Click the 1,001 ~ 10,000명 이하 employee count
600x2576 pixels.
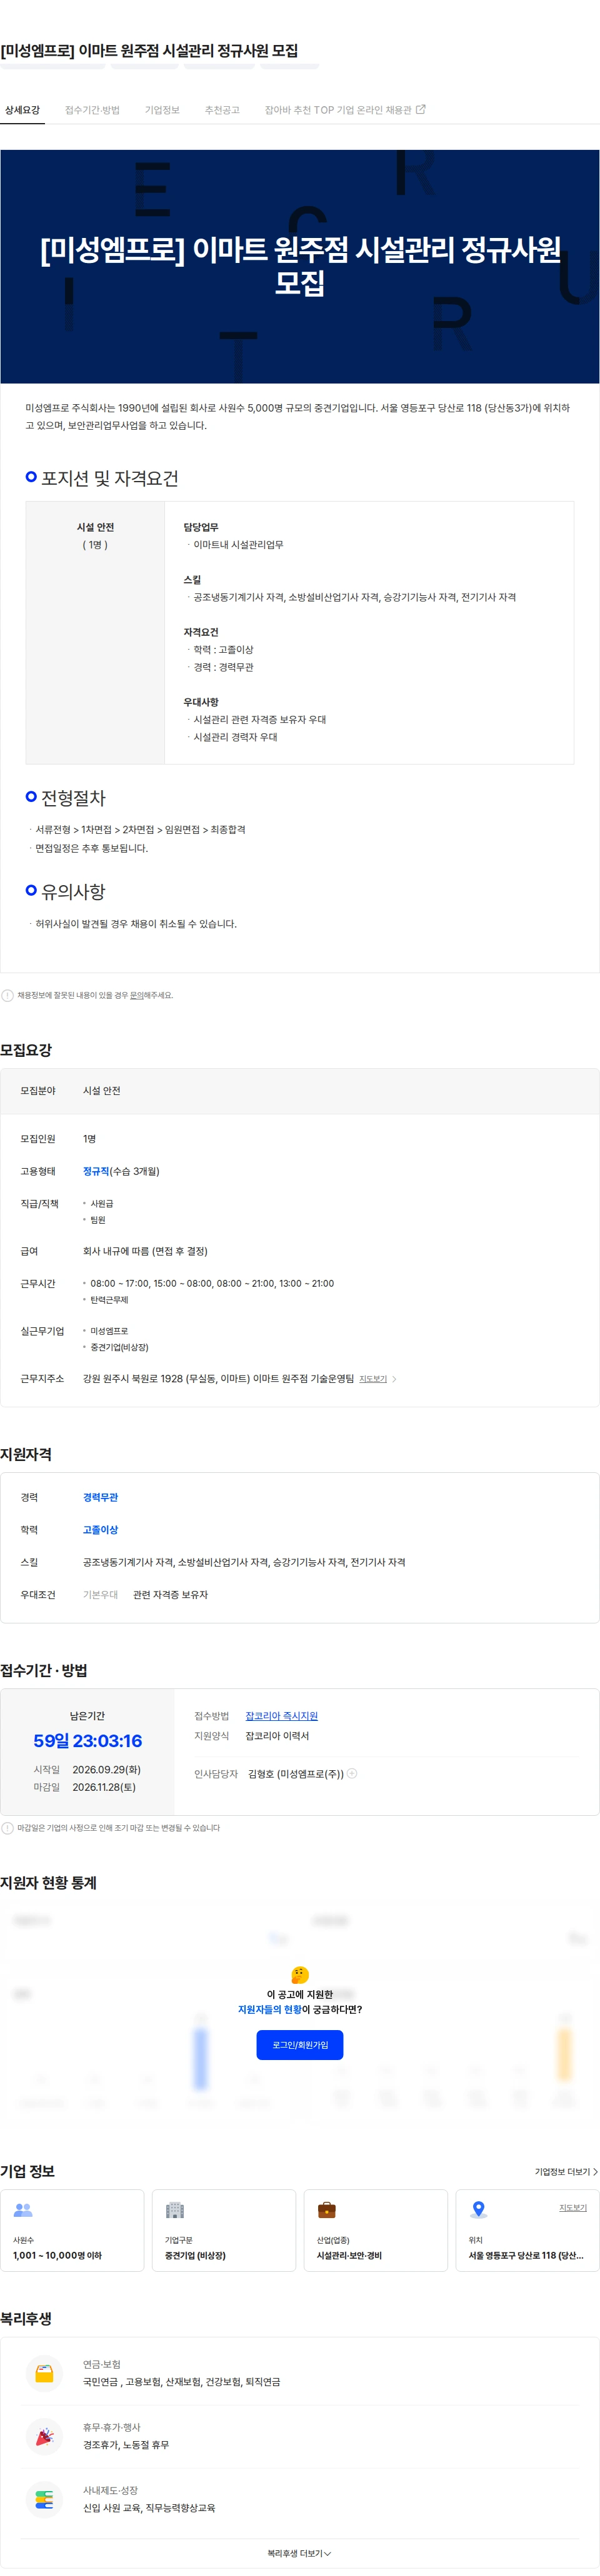pos(57,2255)
